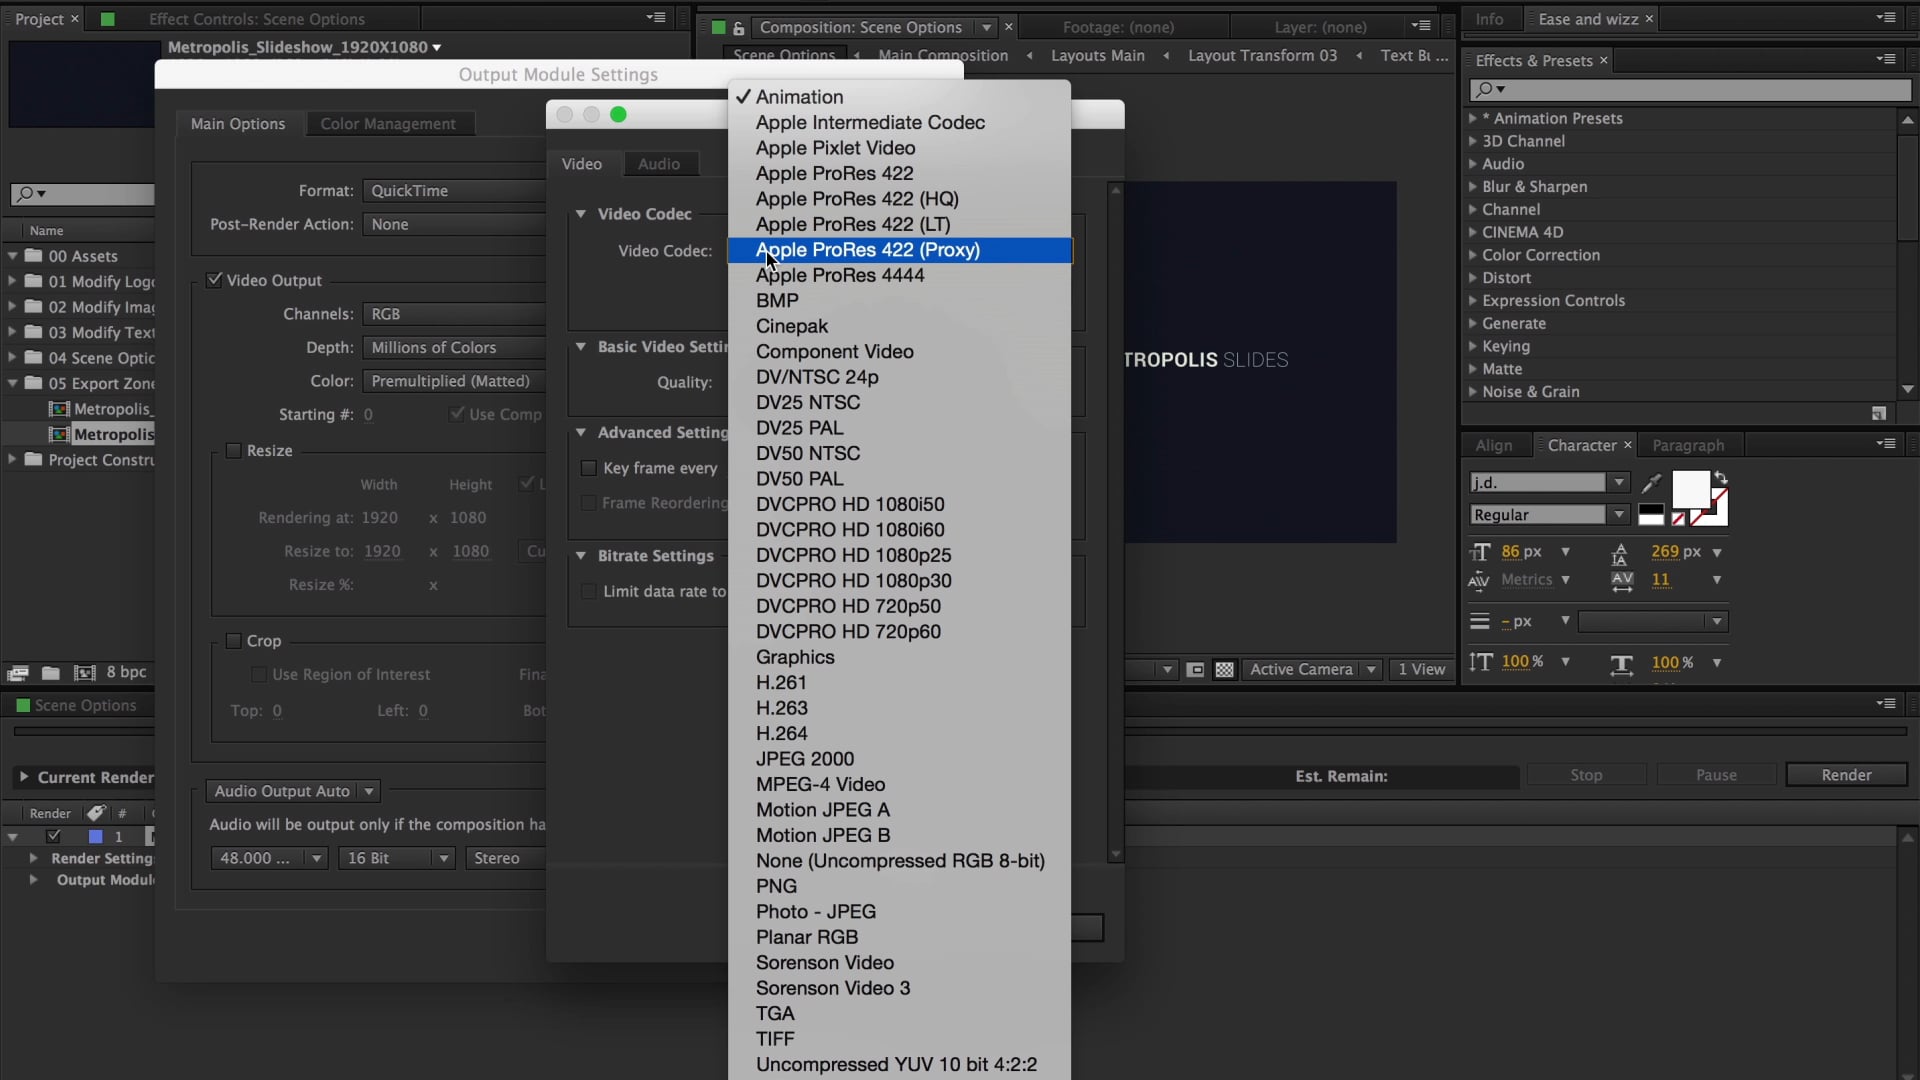The height and width of the screenshot is (1080, 1920).
Task: Tick Use Region of Interest checkbox
Action: pos(259,675)
